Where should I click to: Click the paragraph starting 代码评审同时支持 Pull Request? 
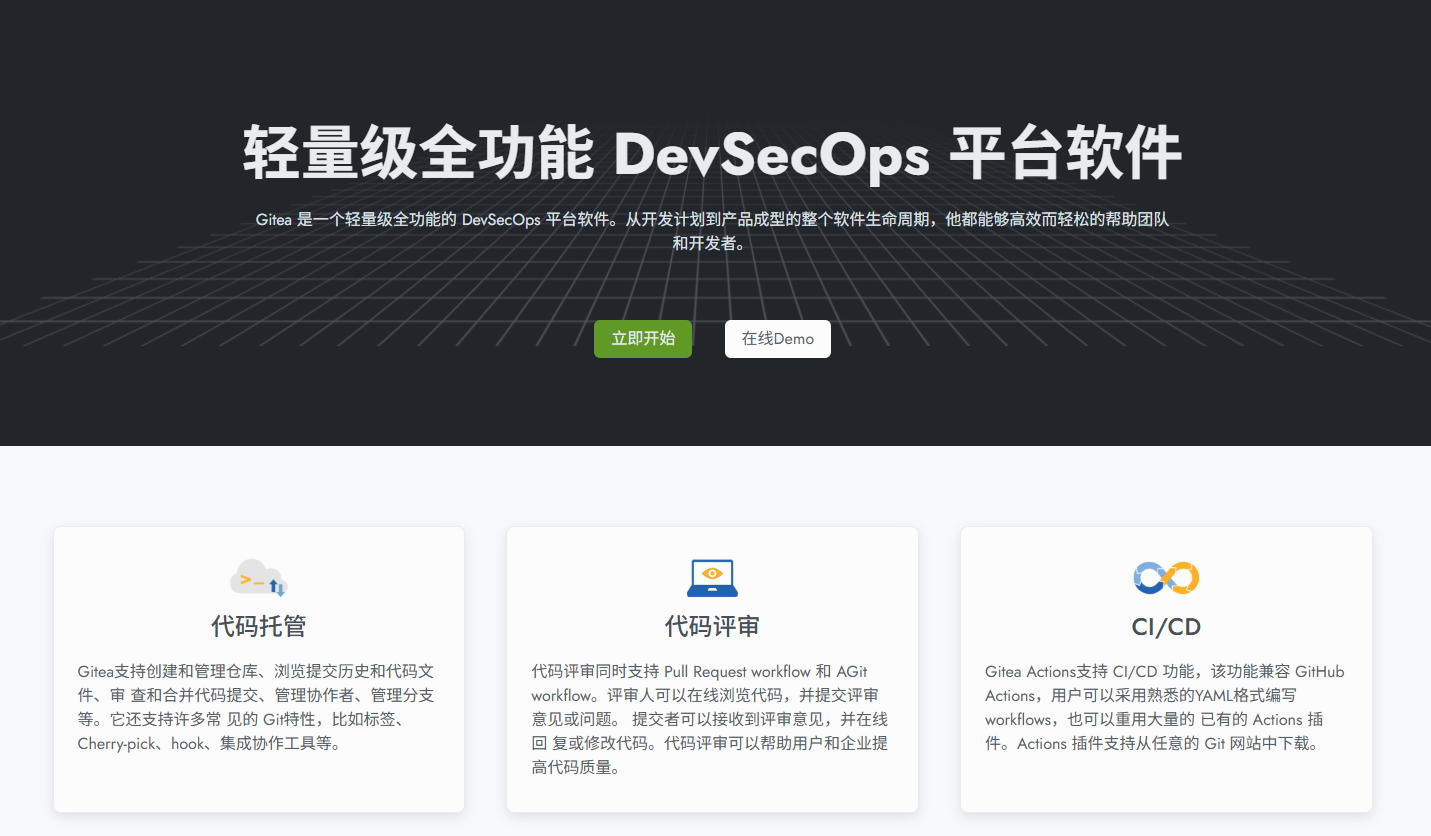coord(712,719)
